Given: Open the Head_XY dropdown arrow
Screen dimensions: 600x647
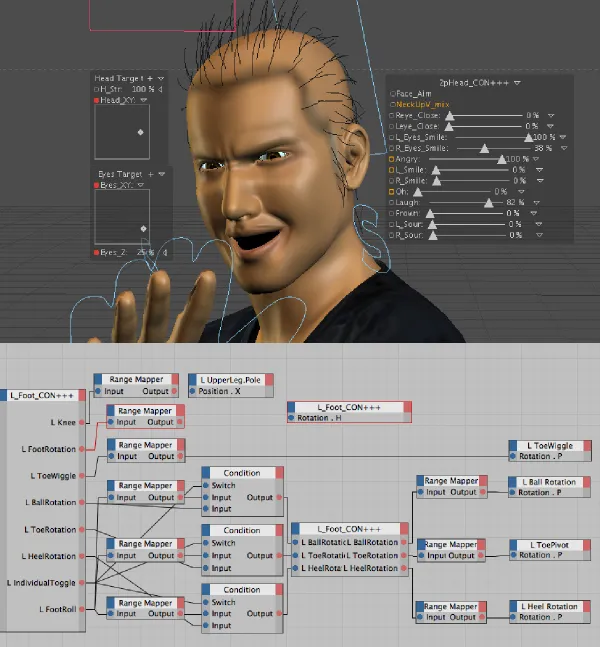Looking at the screenshot, I should [144, 100].
